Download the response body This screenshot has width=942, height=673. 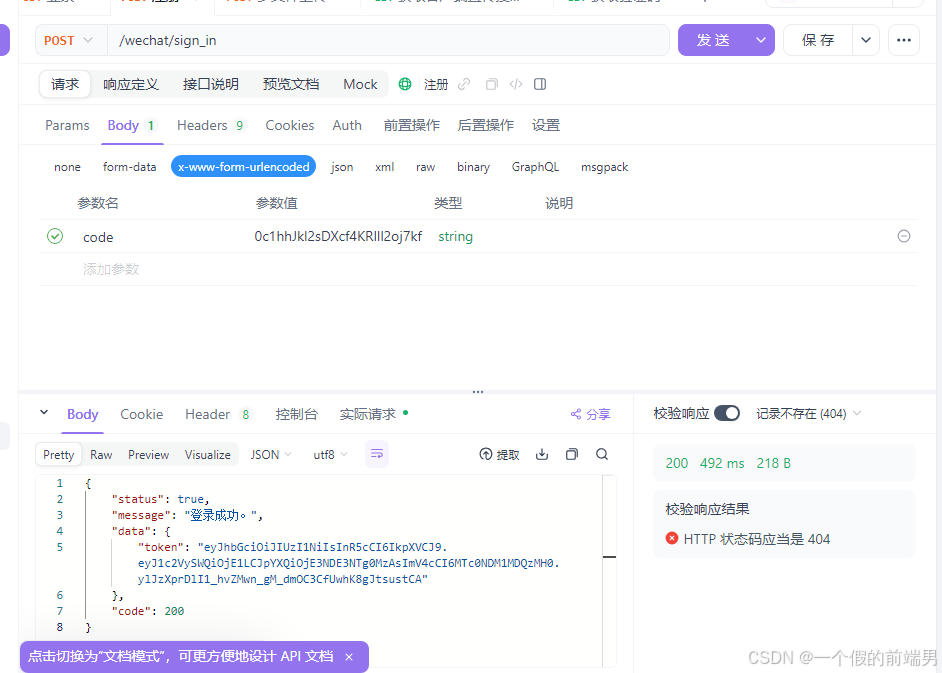point(542,454)
